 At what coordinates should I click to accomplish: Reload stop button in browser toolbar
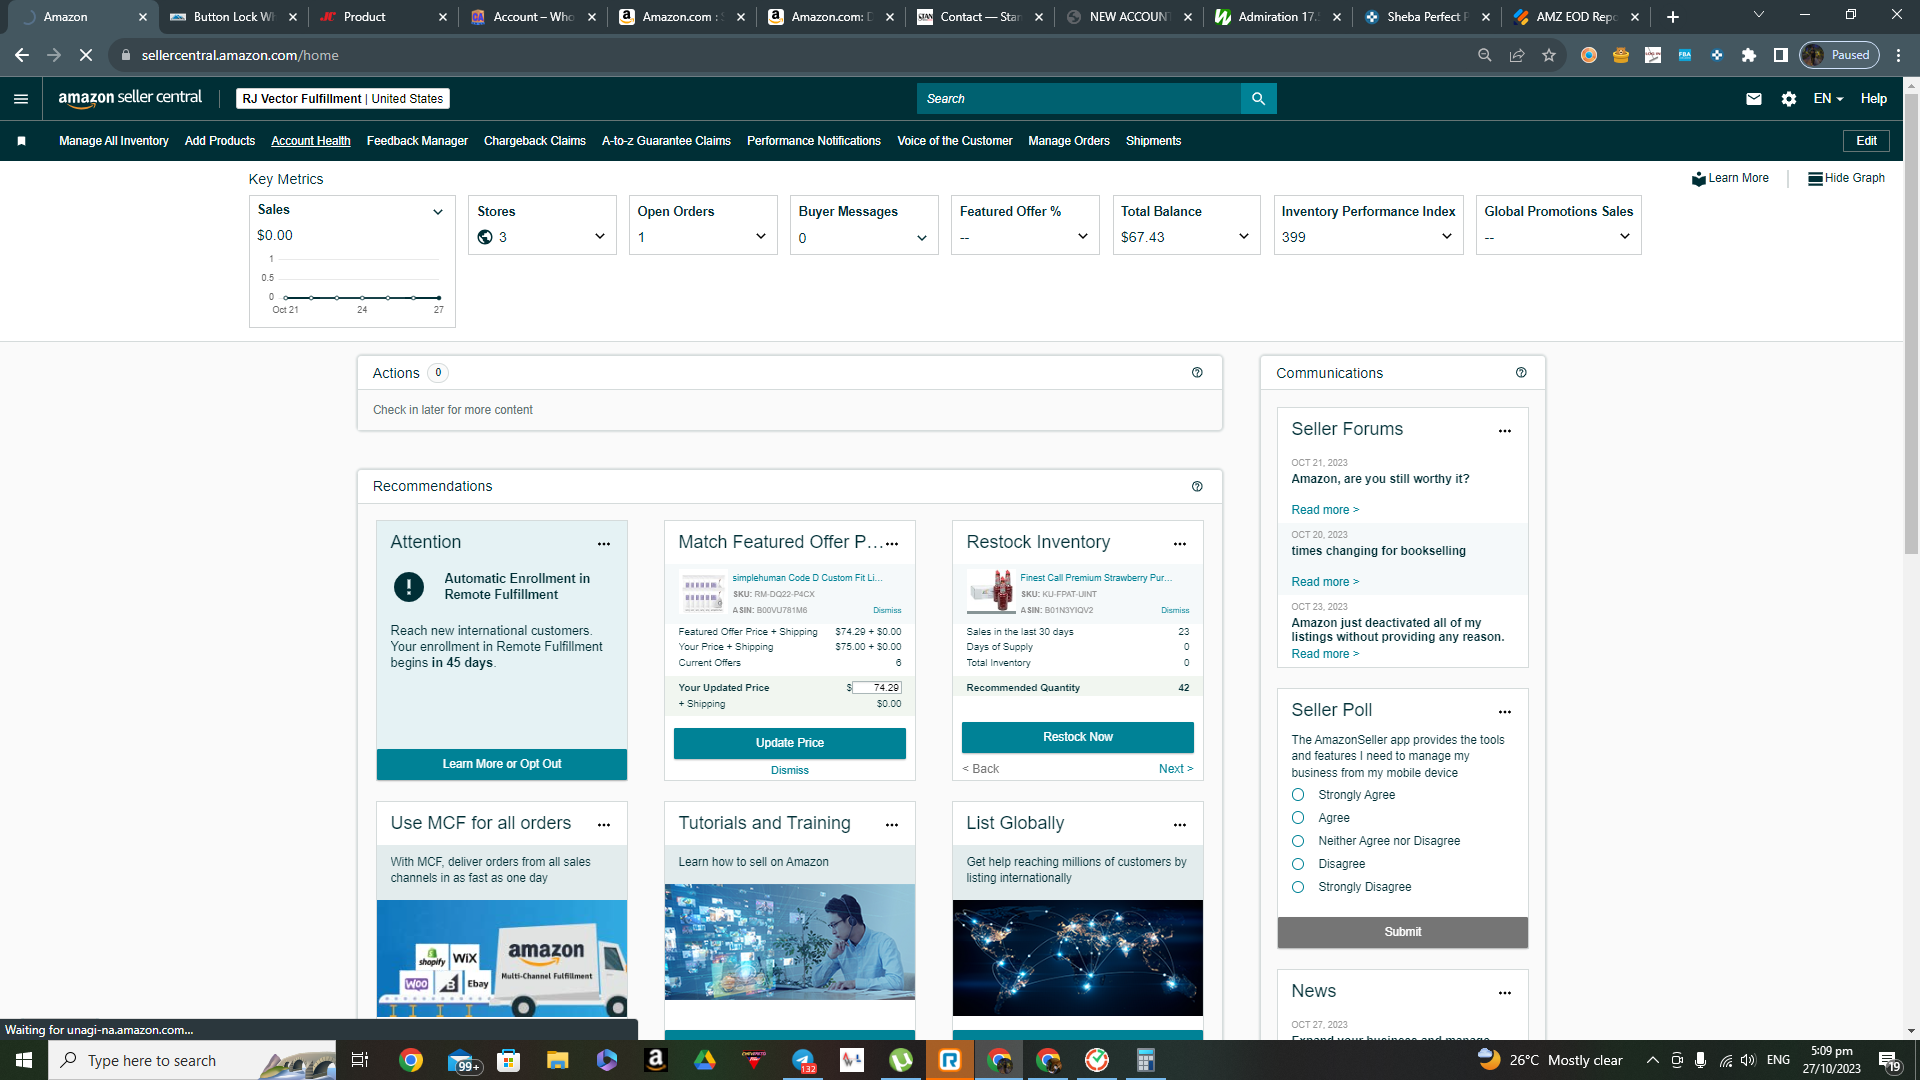86,55
